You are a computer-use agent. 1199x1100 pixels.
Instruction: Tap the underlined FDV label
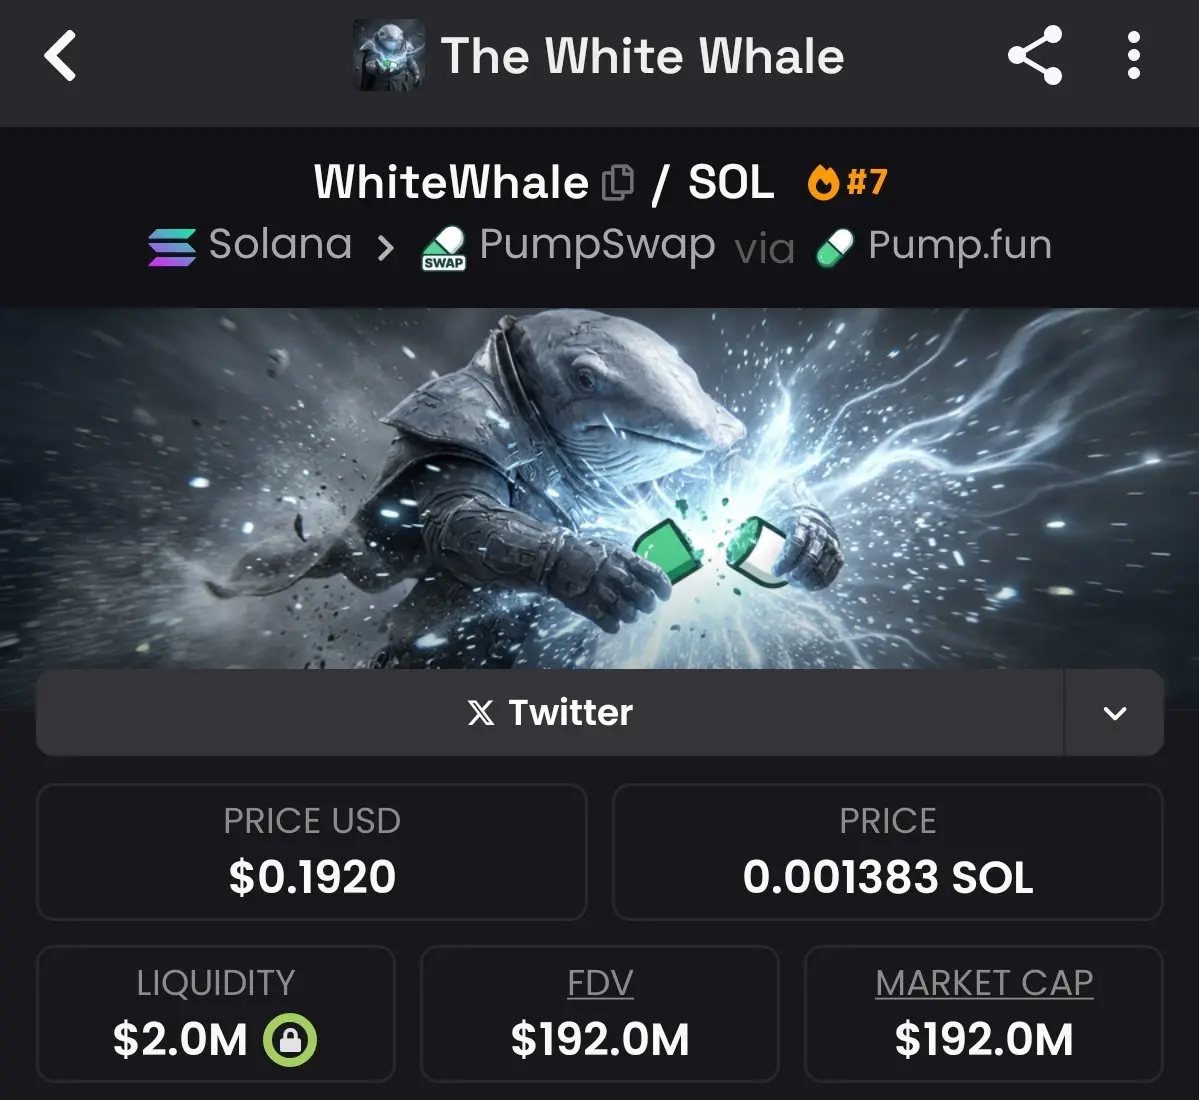click(x=600, y=983)
